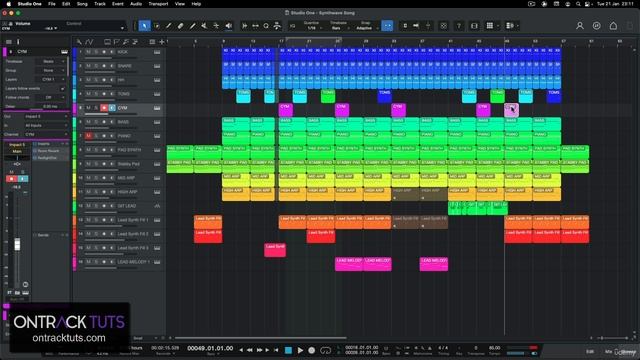The image size is (640, 360).
Task: Mute the KICK track
Action: [x=88, y=52]
